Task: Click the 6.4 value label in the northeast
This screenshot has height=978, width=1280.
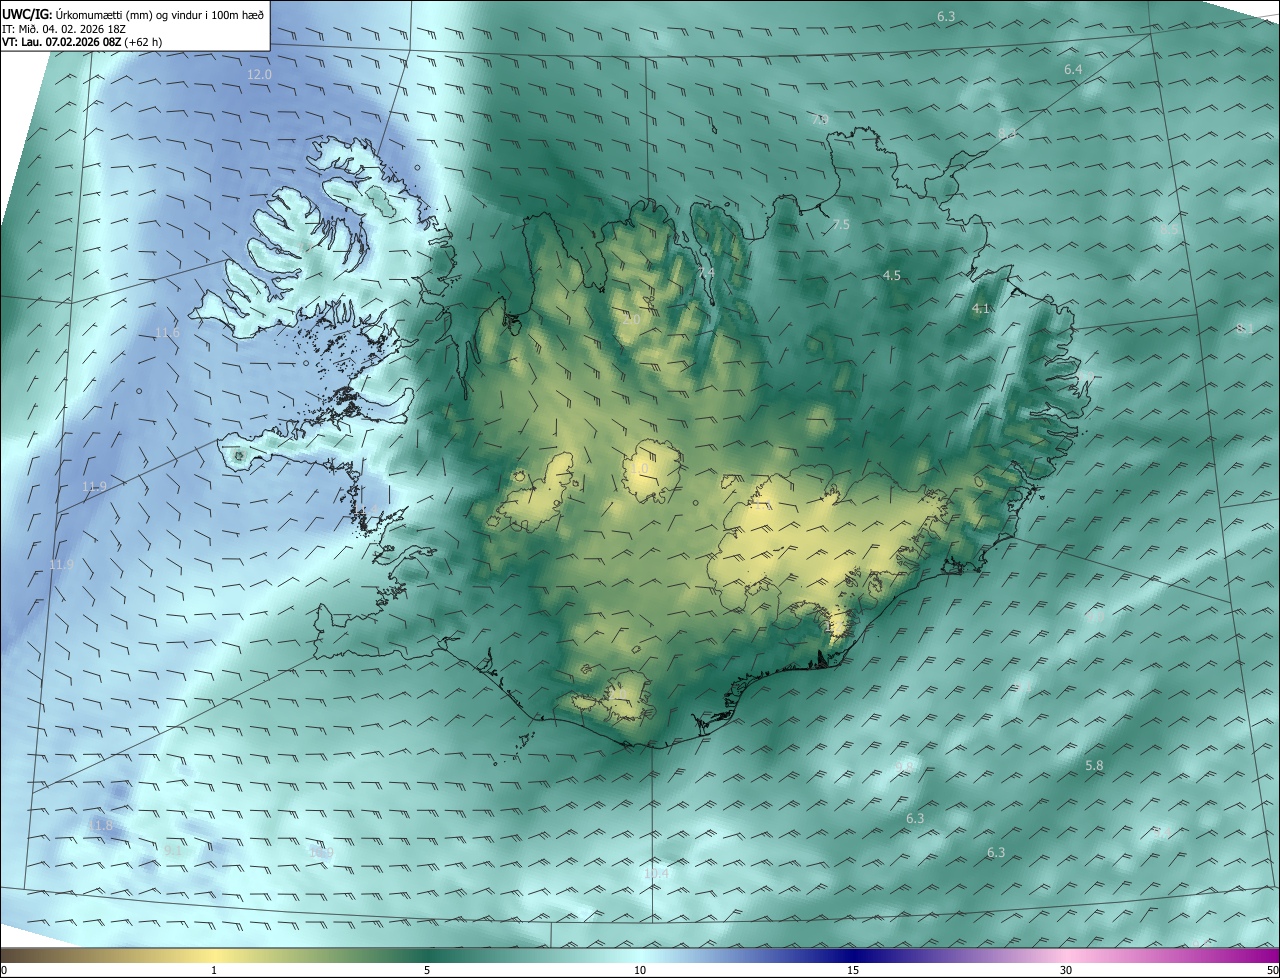Action: [1073, 70]
